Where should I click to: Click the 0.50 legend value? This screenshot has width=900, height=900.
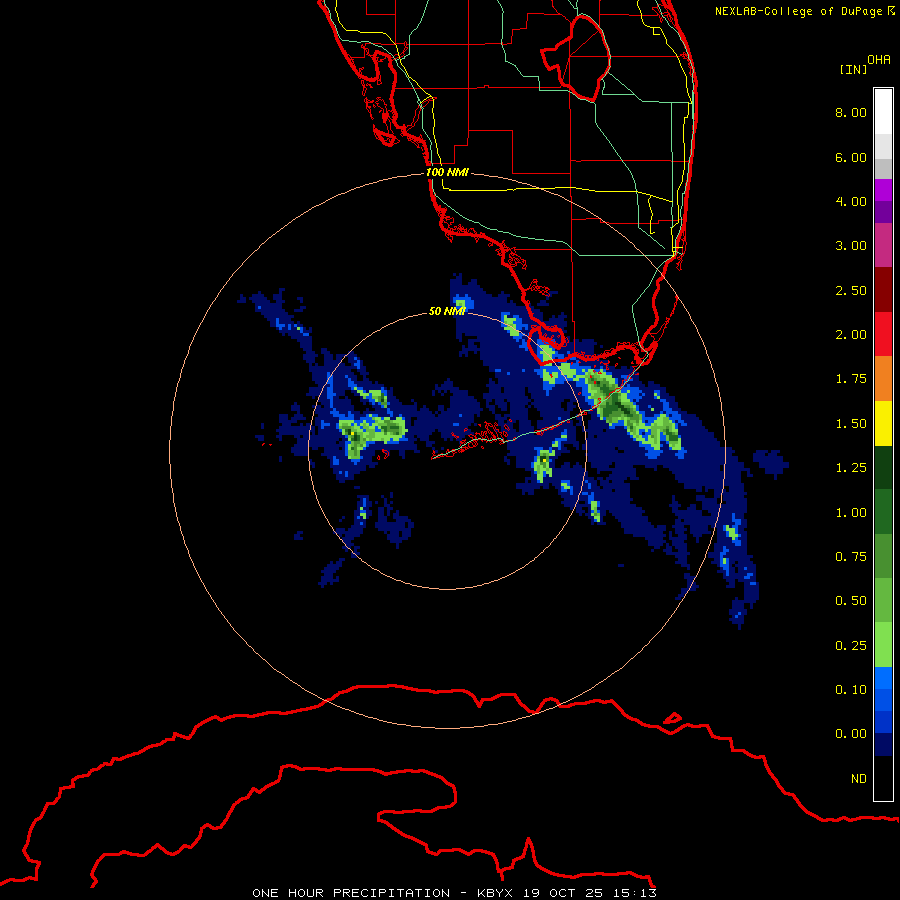[x=851, y=601]
